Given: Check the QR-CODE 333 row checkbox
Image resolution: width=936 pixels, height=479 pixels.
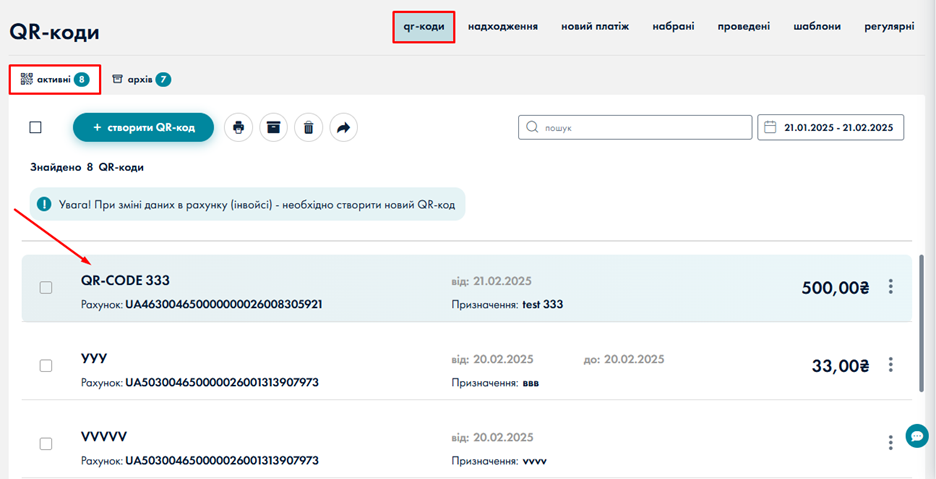Looking at the screenshot, I should tap(46, 288).
